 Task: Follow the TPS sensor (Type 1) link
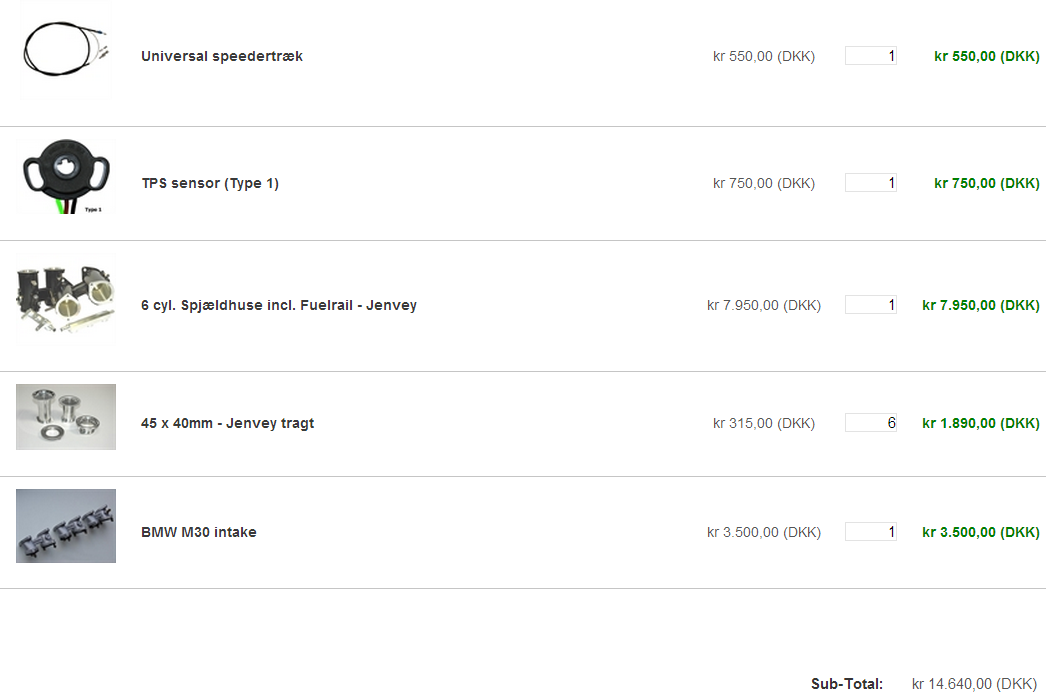coord(210,183)
